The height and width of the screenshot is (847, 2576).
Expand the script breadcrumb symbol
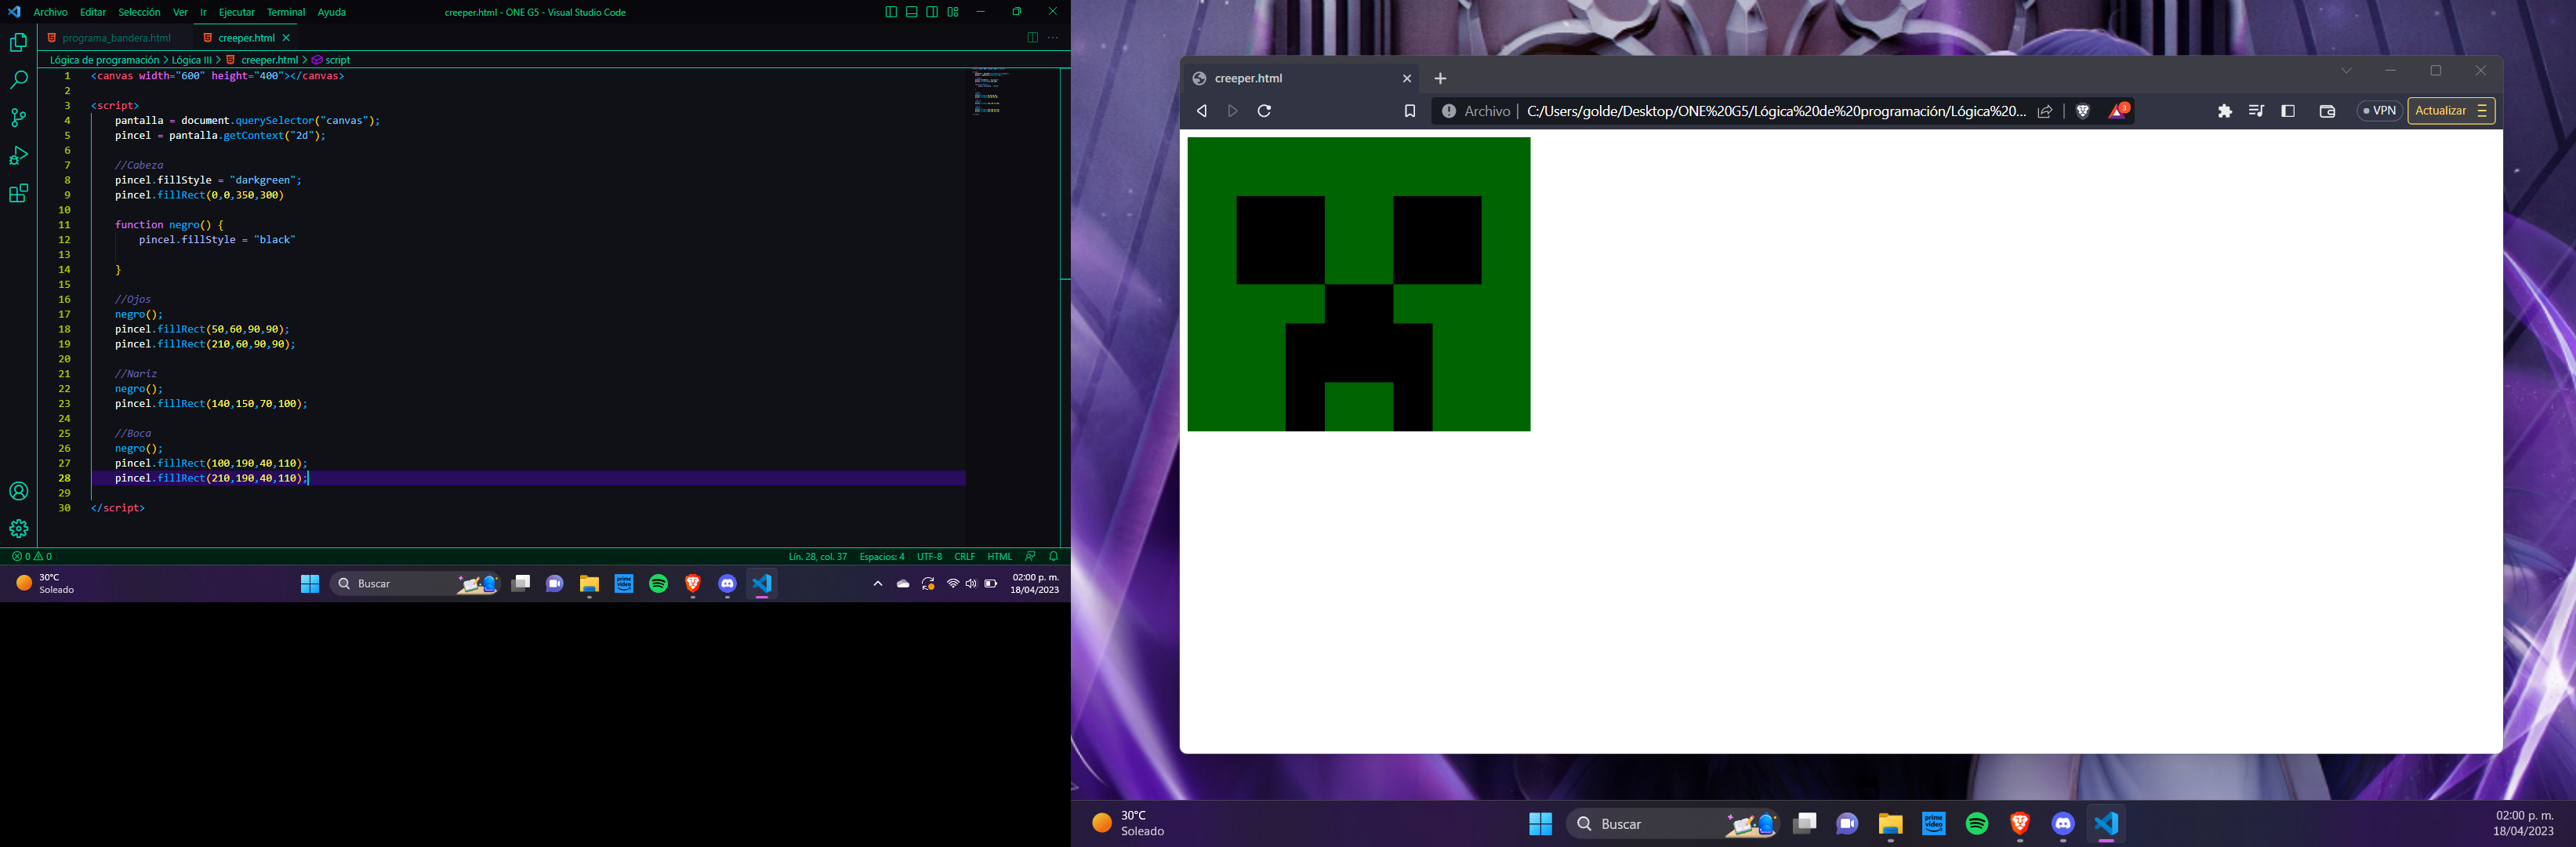click(x=331, y=60)
